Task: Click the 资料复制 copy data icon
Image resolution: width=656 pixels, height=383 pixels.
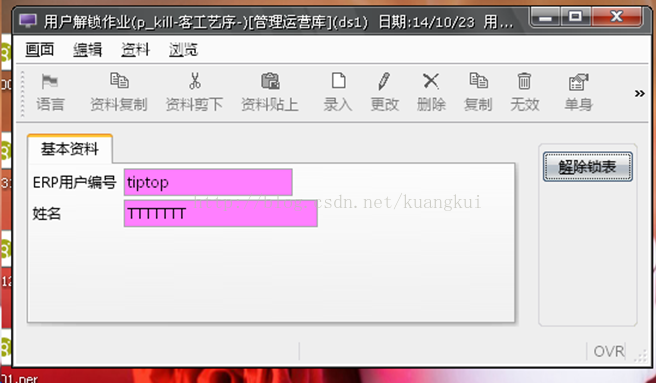Action: pyautogui.click(x=119, y=80)
